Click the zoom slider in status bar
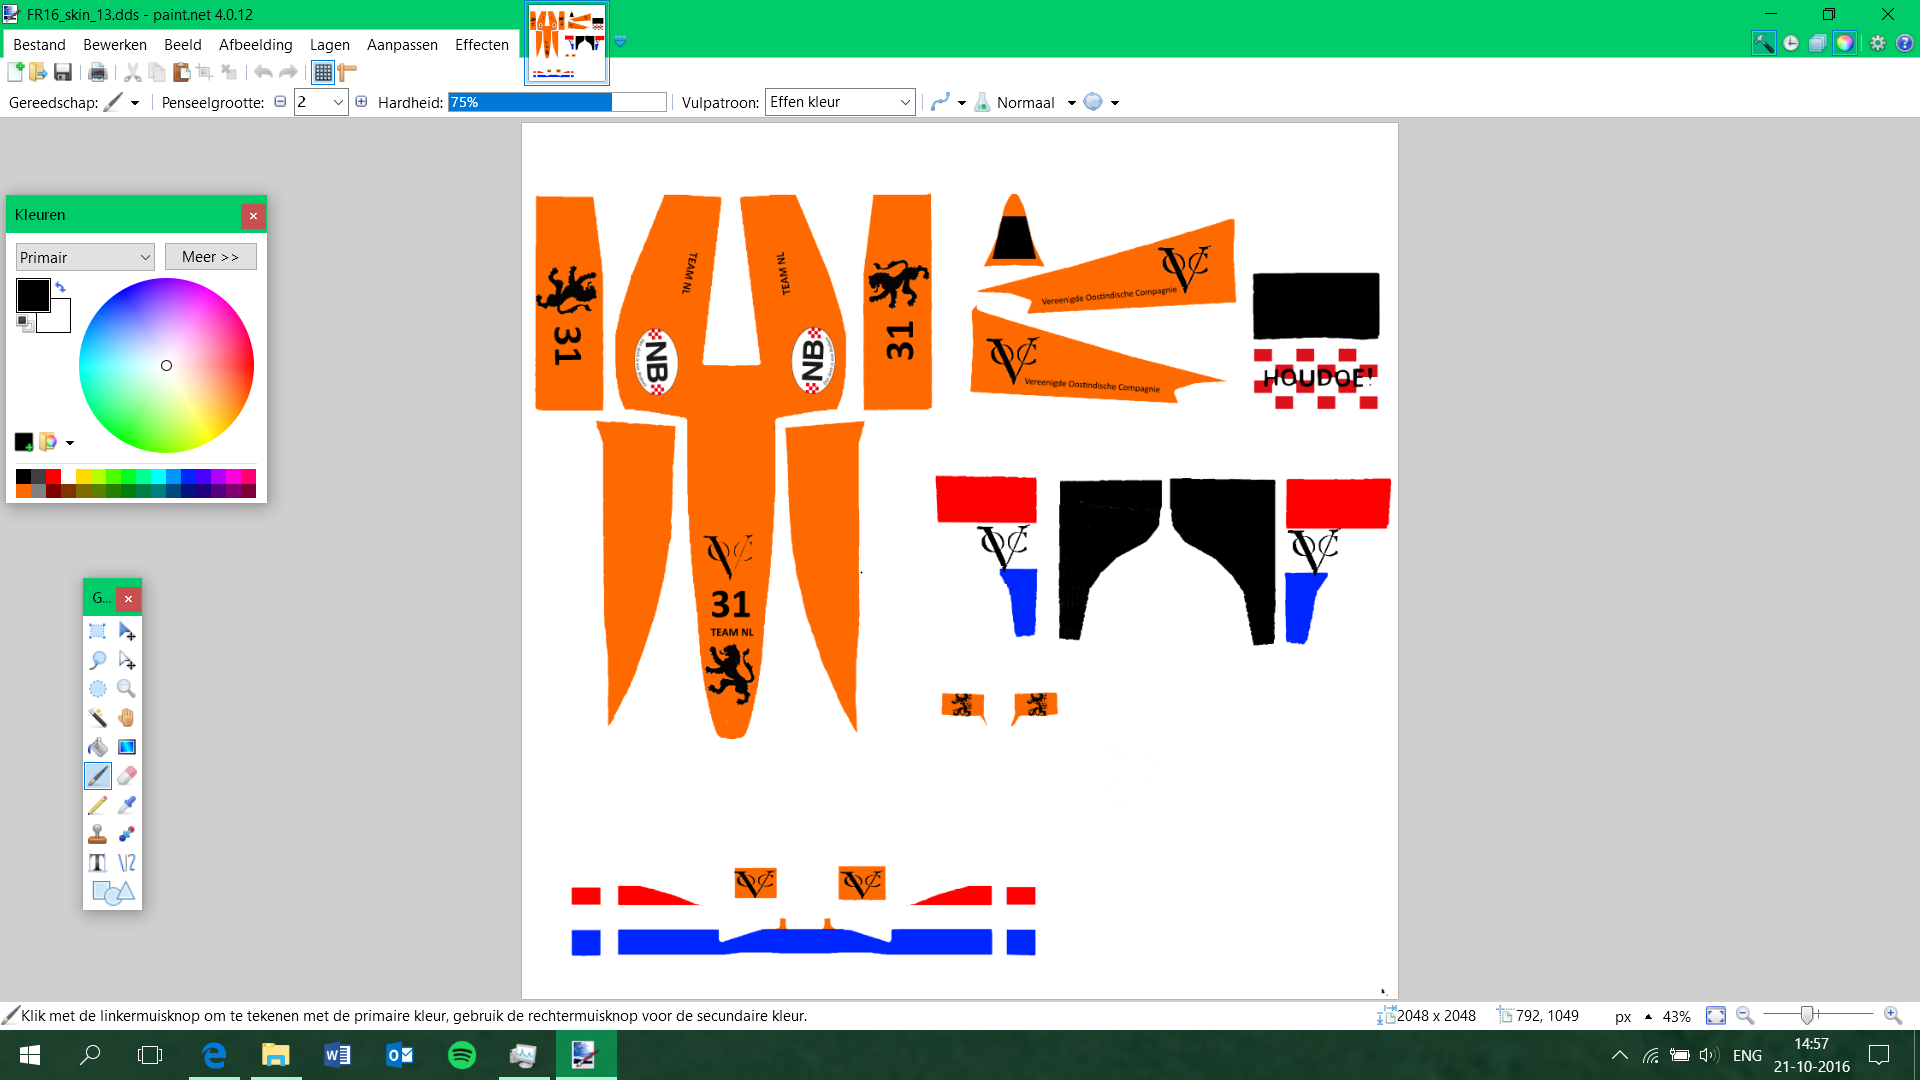The image size is (1920, 1080). tap(1818, 1015)
